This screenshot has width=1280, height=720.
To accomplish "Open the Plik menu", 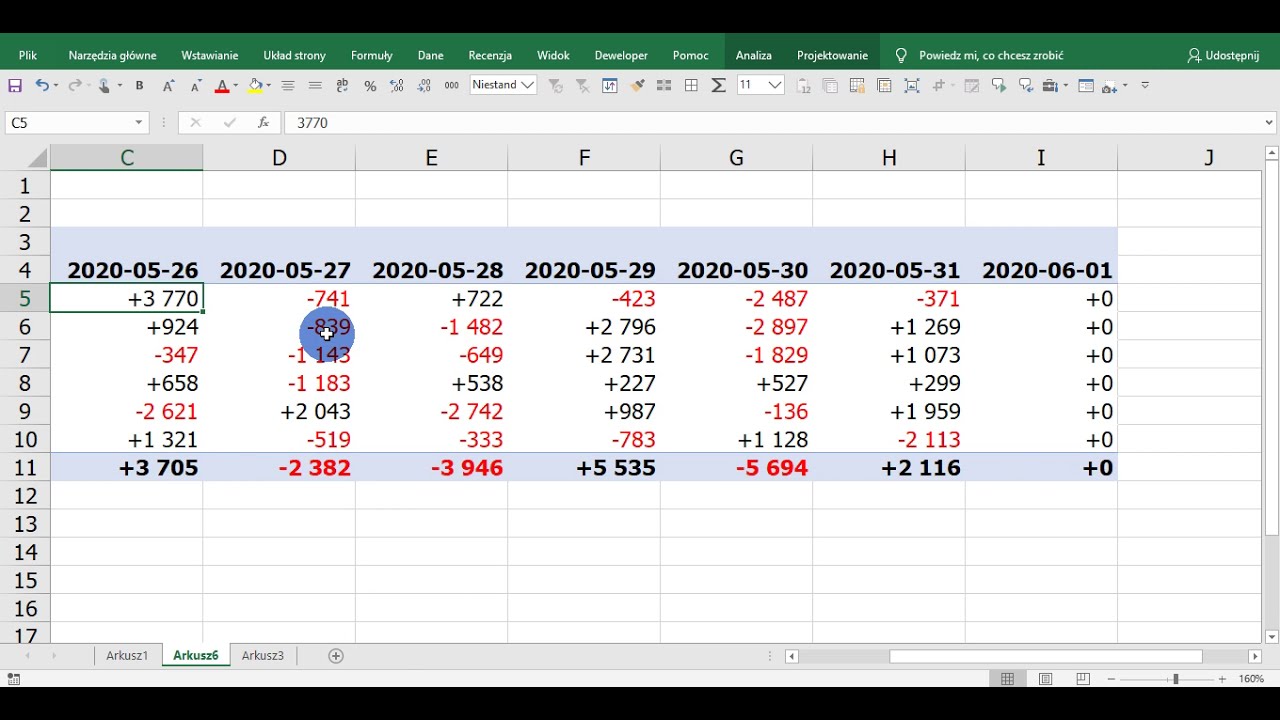I will (28, 56).
